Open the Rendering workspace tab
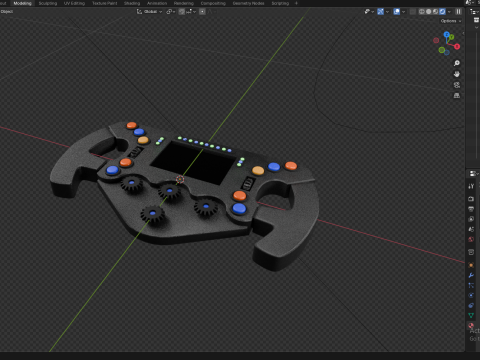This screenshot has width=480, height=360. [184, 3]
